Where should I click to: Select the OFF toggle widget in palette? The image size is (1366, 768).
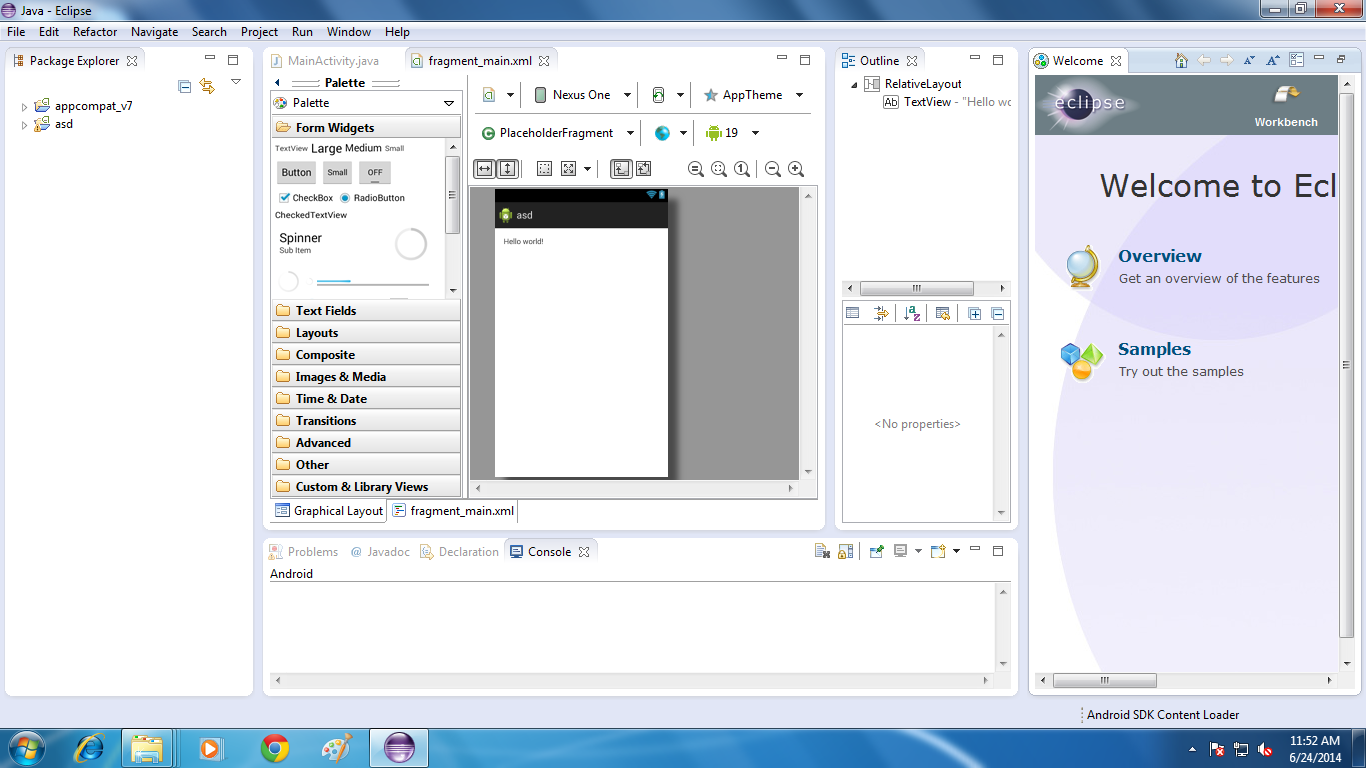(374, 172)
